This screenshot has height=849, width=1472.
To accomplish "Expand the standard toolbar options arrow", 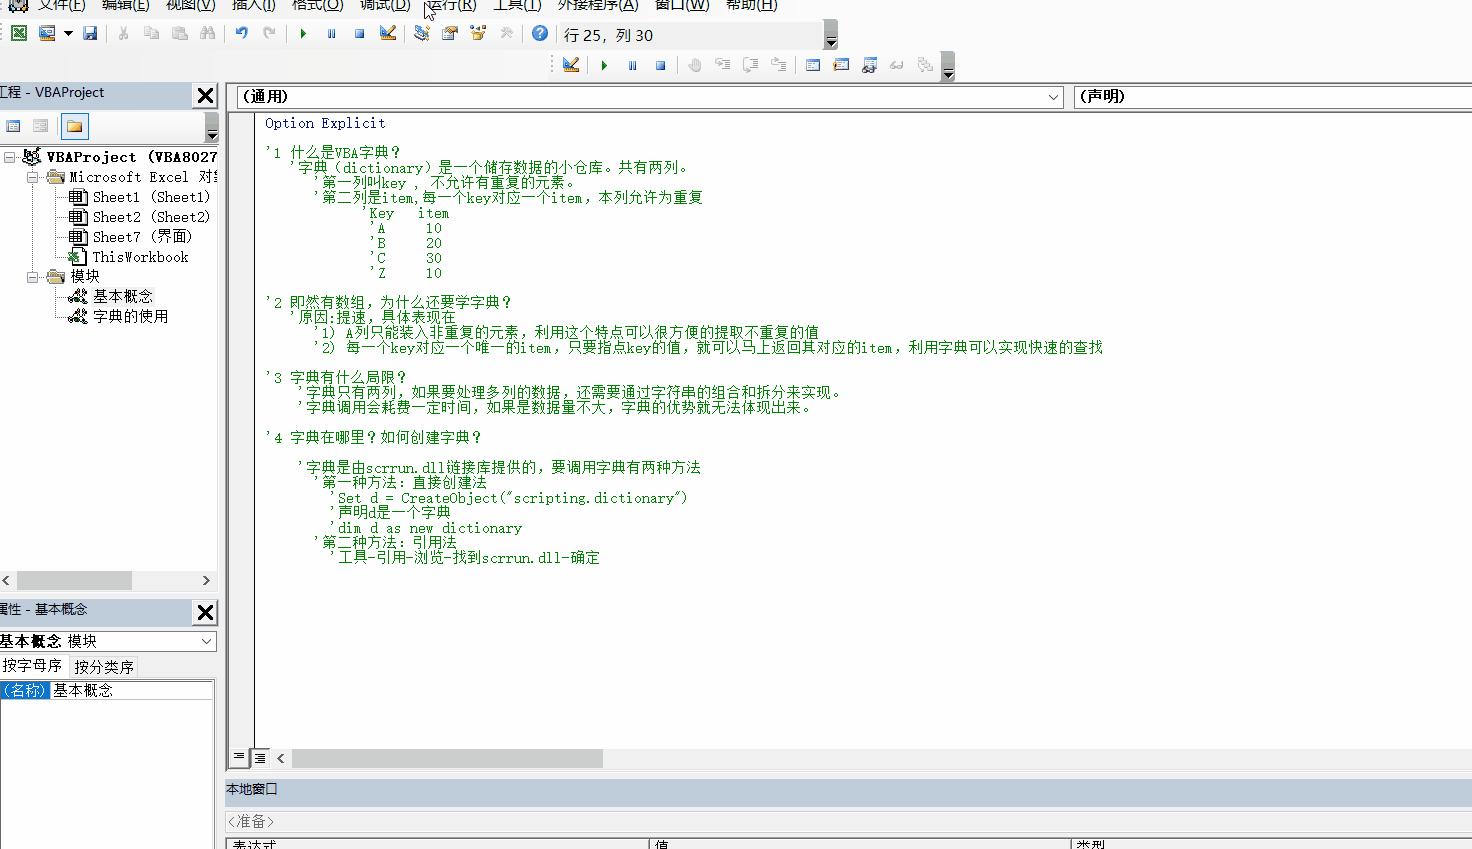I will pos(830,36).
